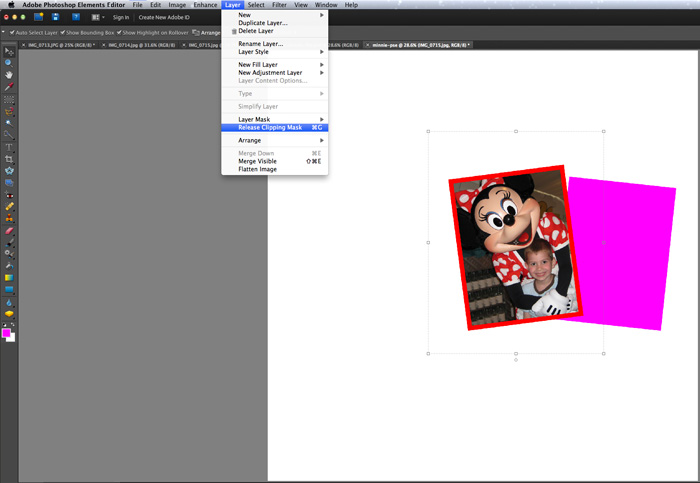
Task: Open the Select menu
Action: (x=256, y=5)
